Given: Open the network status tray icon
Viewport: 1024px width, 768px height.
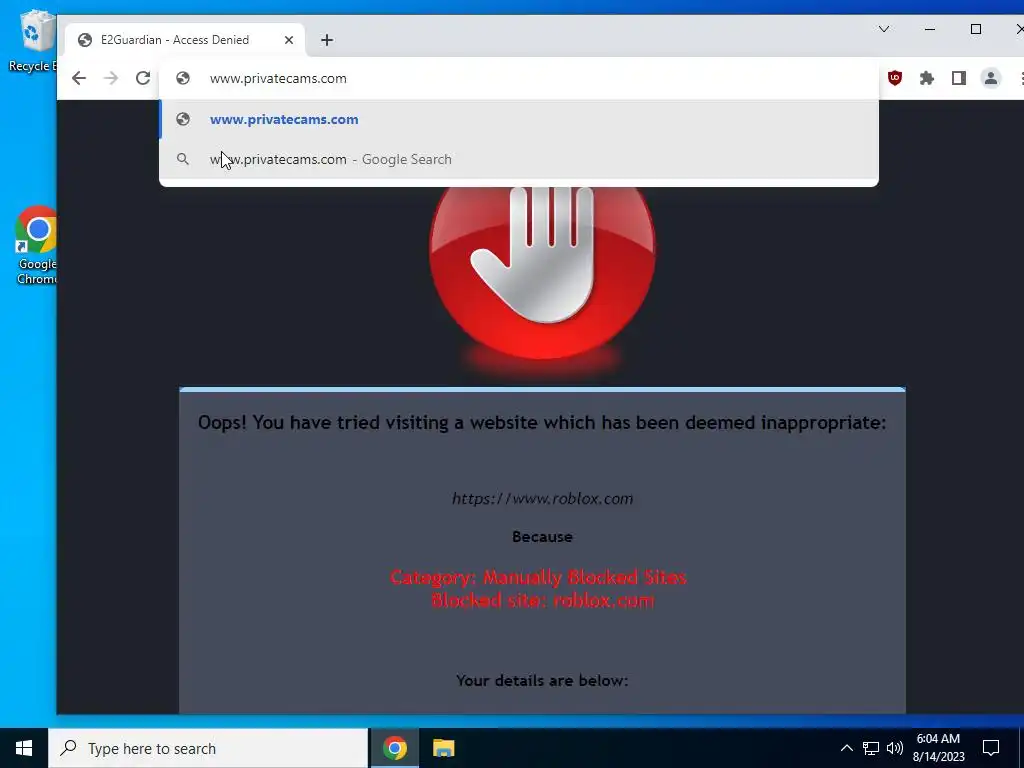Looking at the screenshot, I should point(871,748).
